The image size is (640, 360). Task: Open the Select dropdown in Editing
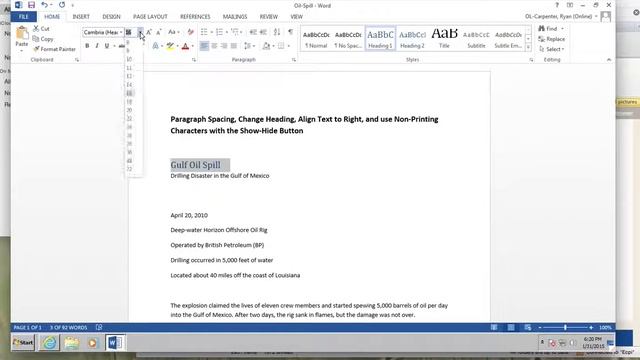tap(552, 49)
